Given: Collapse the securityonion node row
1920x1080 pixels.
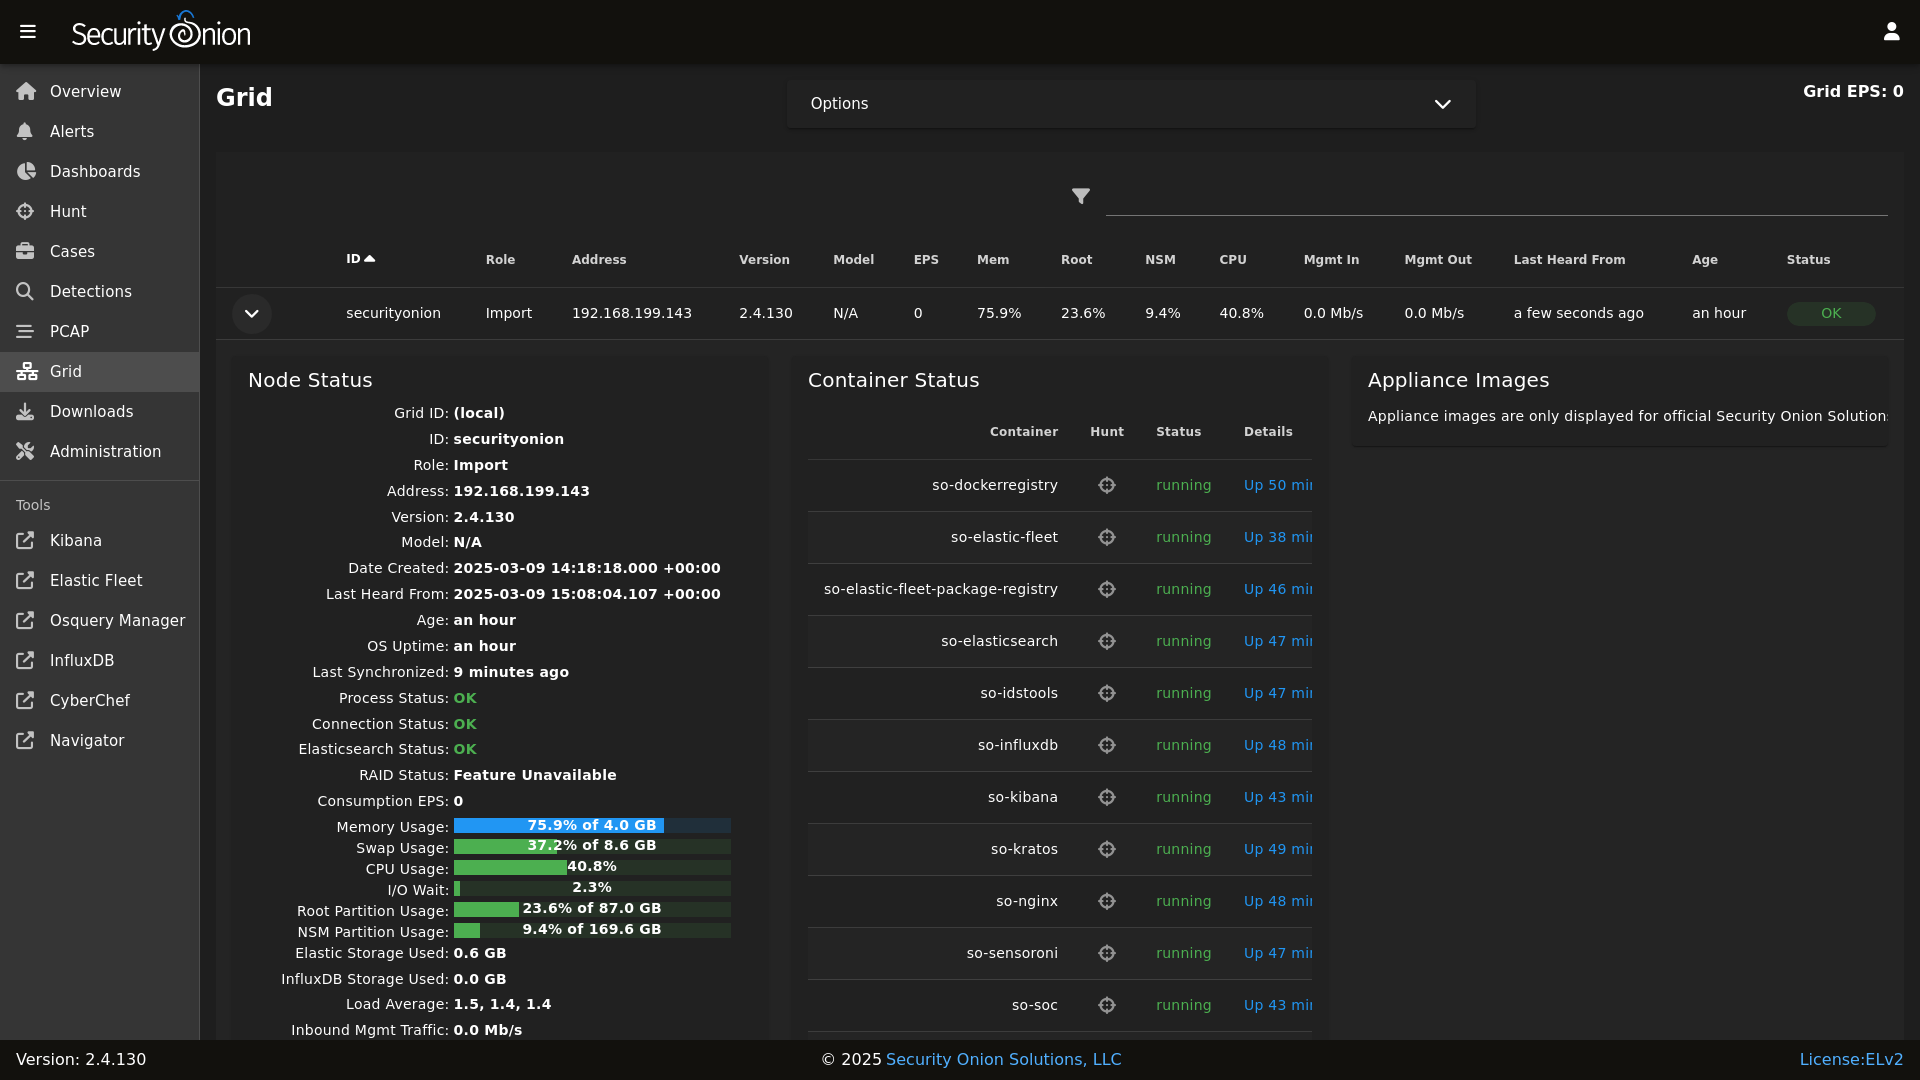Looking at the screenshot, I should (x=252, y=314).
